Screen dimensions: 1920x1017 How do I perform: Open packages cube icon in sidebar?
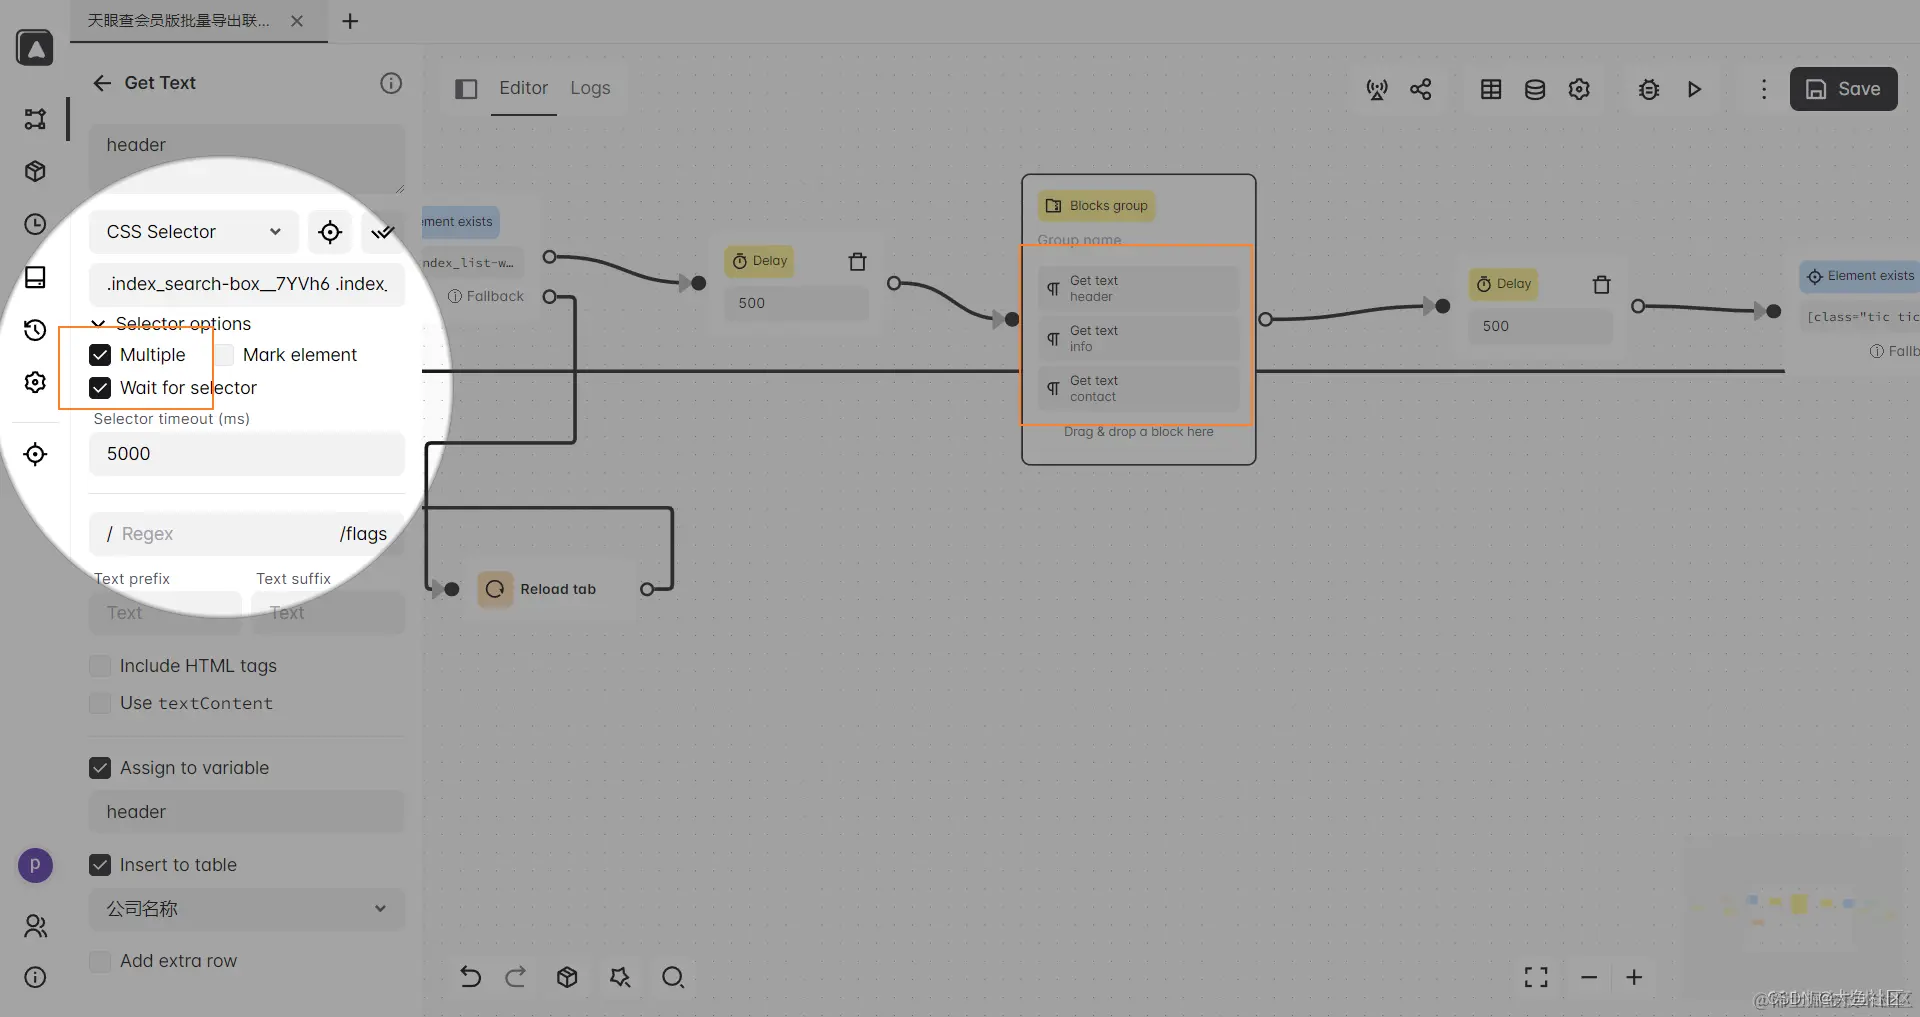(x=35, y=171)
